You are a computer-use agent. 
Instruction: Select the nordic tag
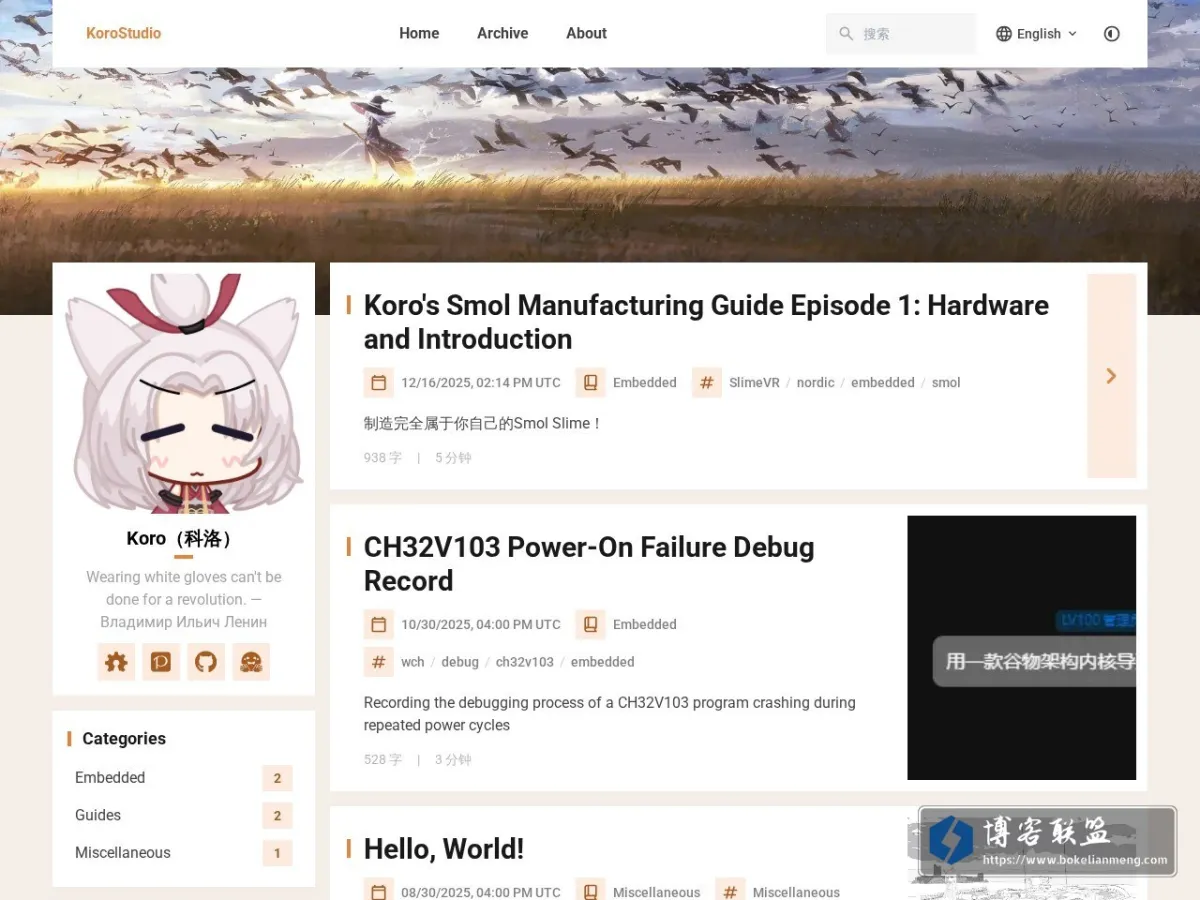(815, 382)
